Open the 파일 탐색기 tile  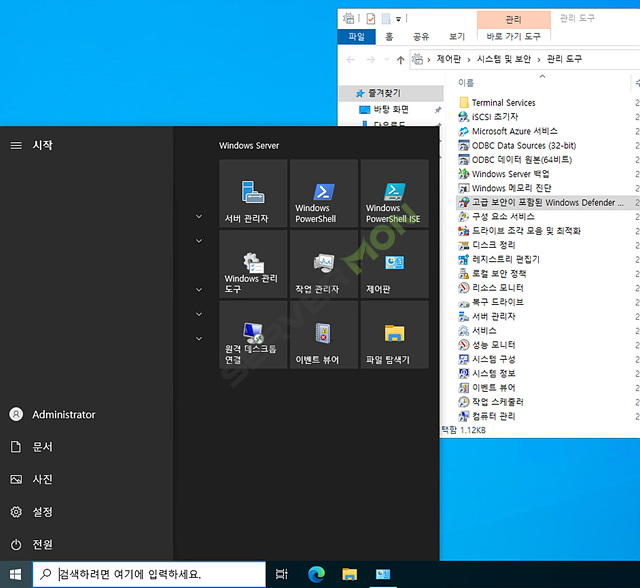pyautogui.click(x=394, y=335)
